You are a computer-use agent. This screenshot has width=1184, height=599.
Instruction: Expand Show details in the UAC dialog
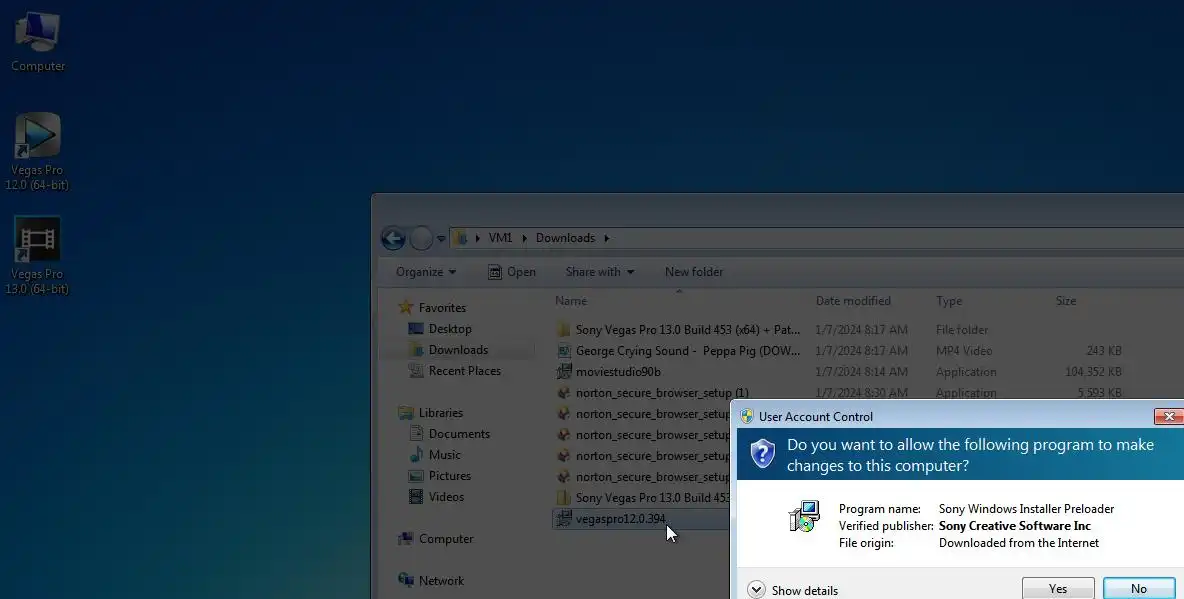[x=793, y=590]
